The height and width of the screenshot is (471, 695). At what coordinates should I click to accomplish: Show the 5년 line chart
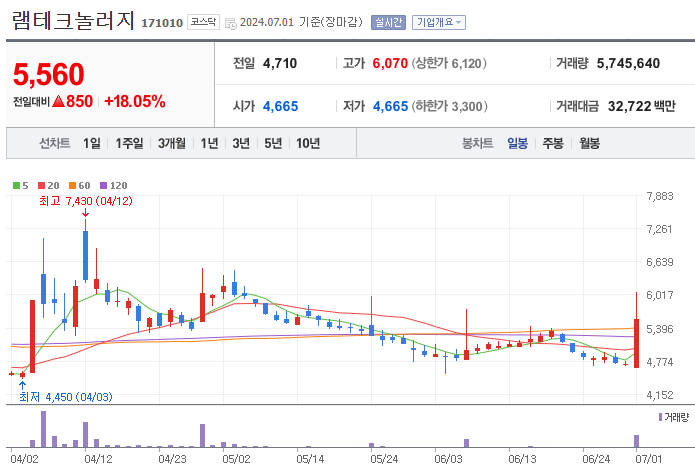click(x=273, y=143)
